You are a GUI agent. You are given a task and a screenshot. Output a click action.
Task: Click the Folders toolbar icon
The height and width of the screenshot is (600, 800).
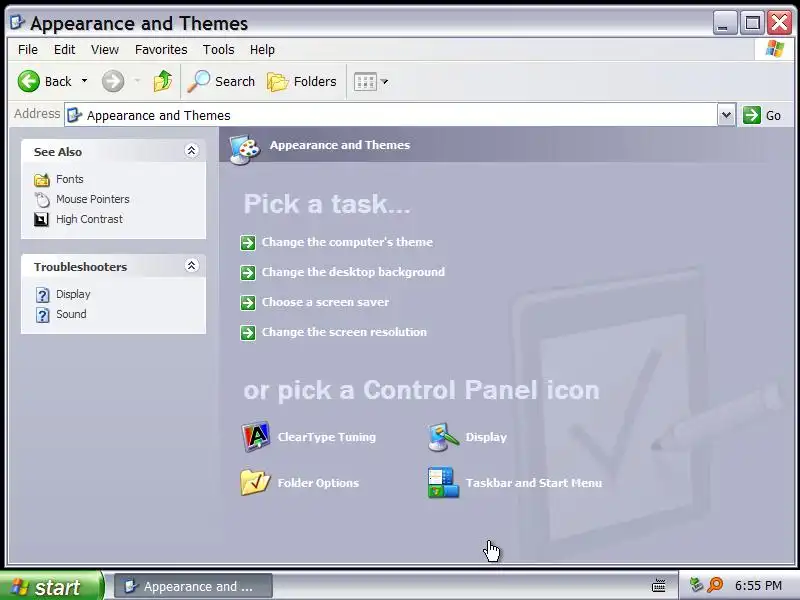pos(278,82)
